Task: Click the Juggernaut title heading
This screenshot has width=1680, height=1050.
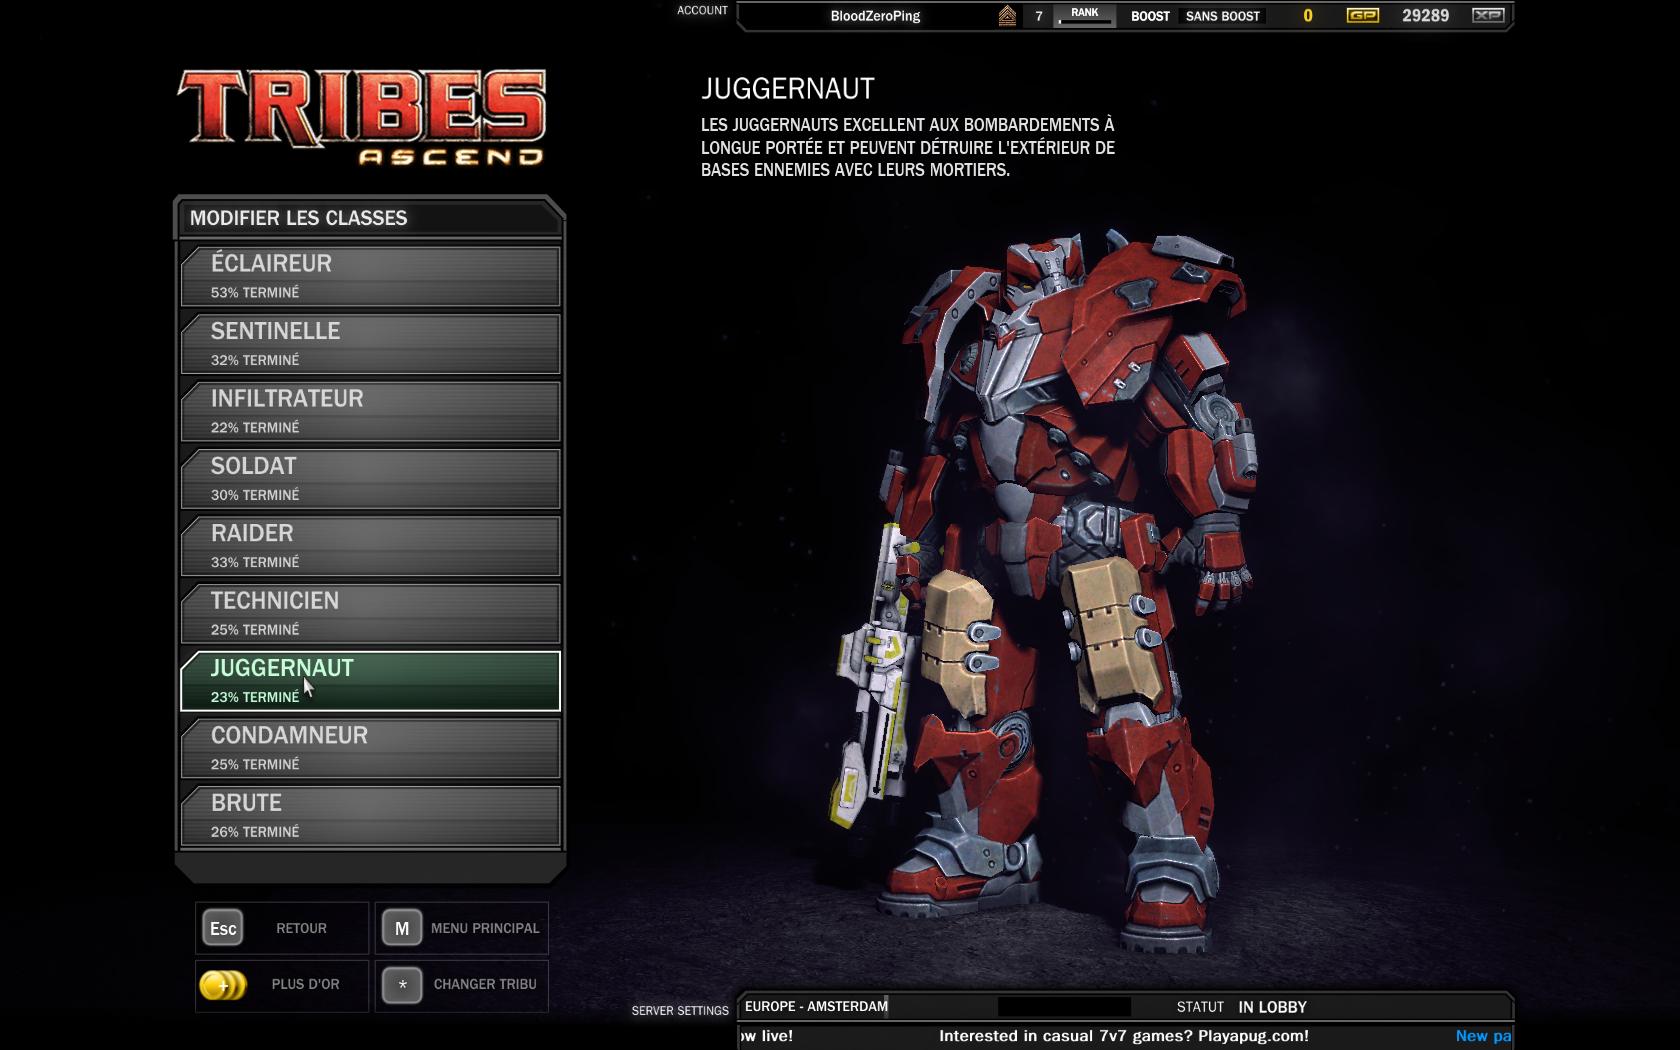Action: [787, 88]
